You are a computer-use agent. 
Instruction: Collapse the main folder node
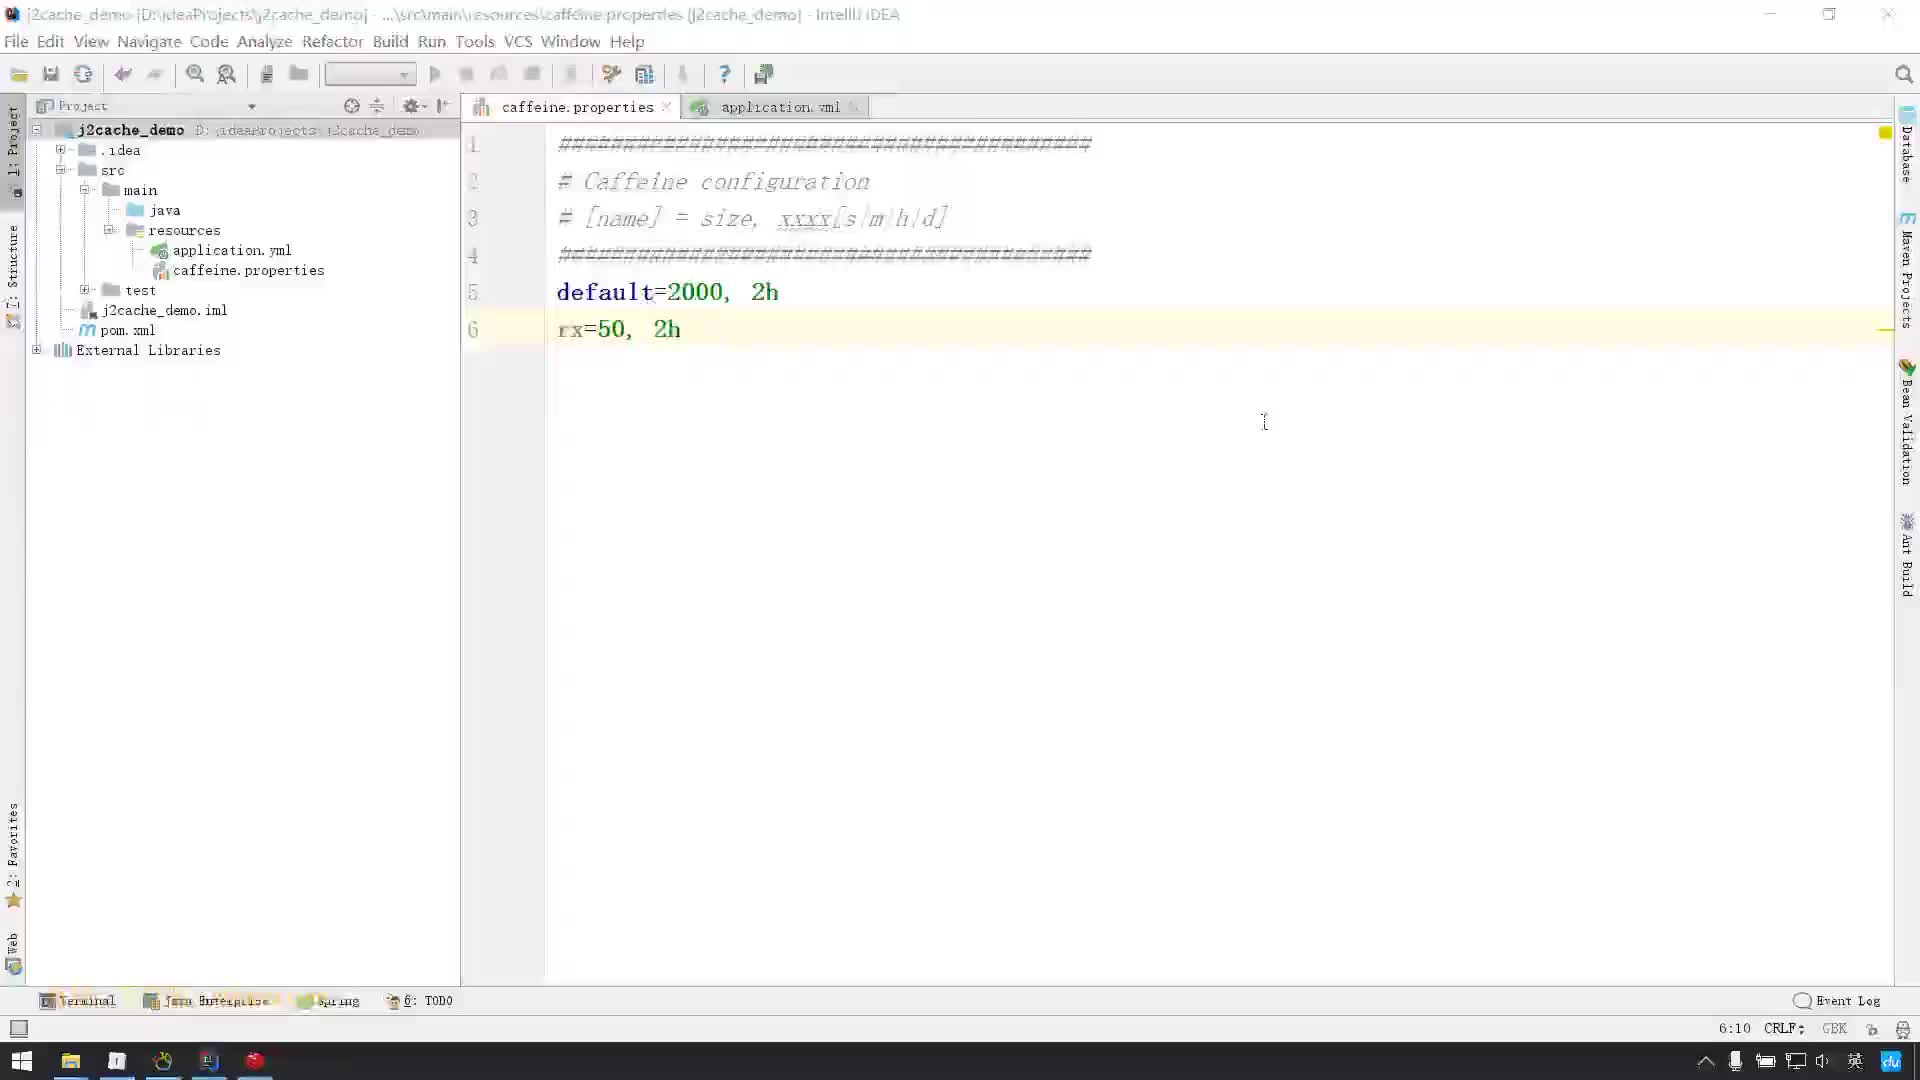(x=85, y=190)
